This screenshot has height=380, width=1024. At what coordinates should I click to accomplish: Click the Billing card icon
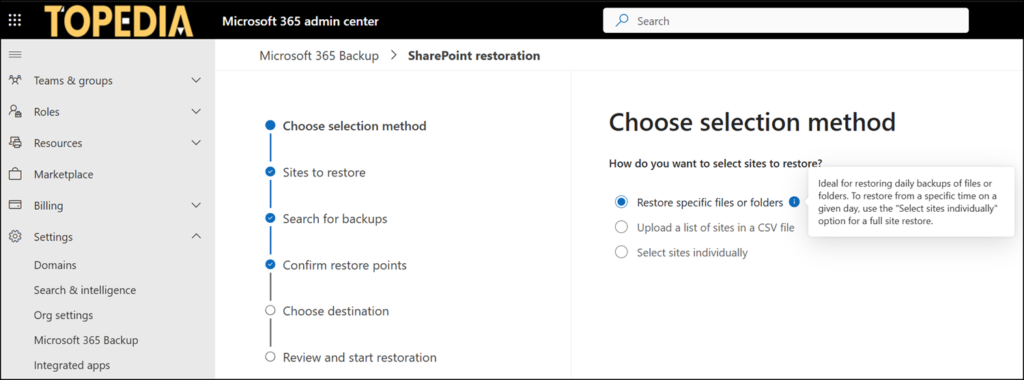tap(15, 206)
